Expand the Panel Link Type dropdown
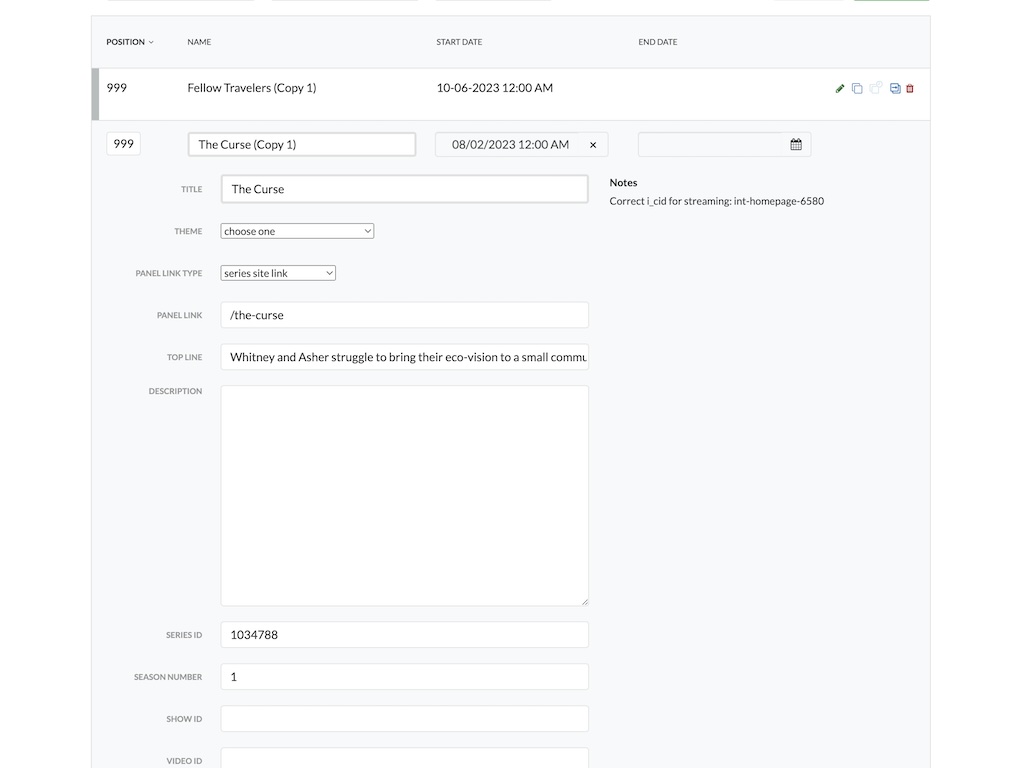Viewport: 1023px width, 768px height. (278, 273)
